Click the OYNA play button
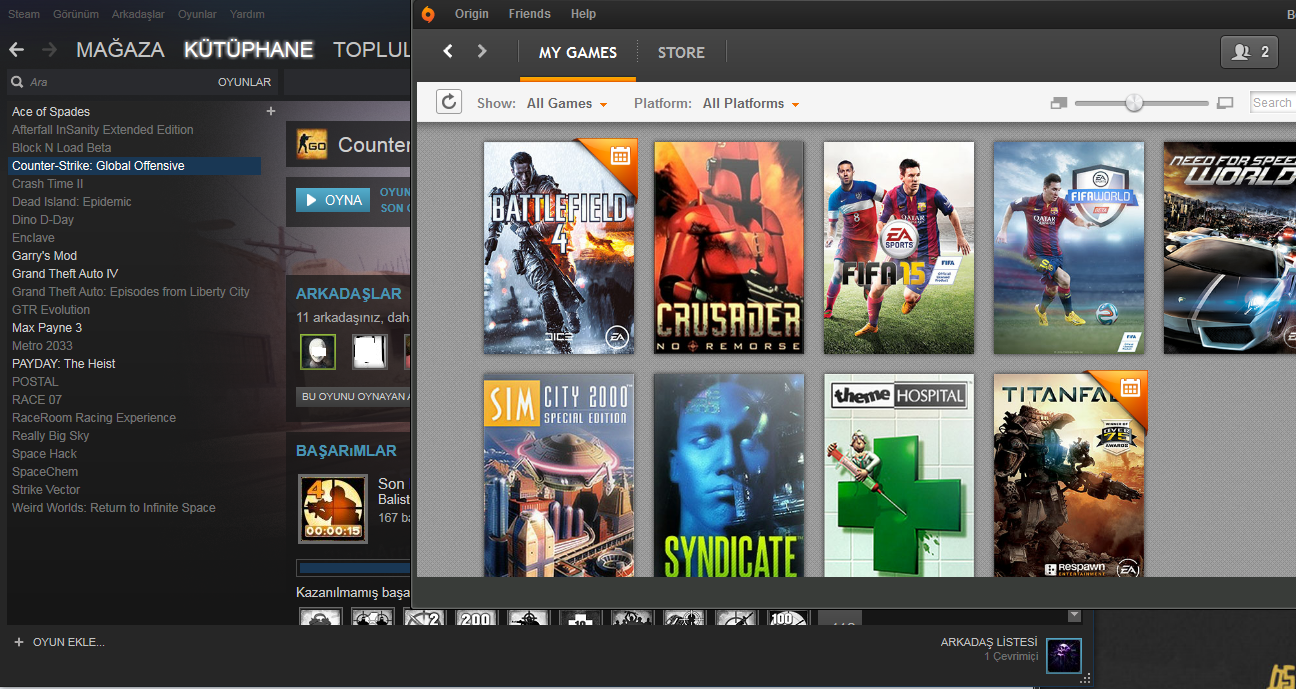1296x689 pixels. [x=333, y=200]
